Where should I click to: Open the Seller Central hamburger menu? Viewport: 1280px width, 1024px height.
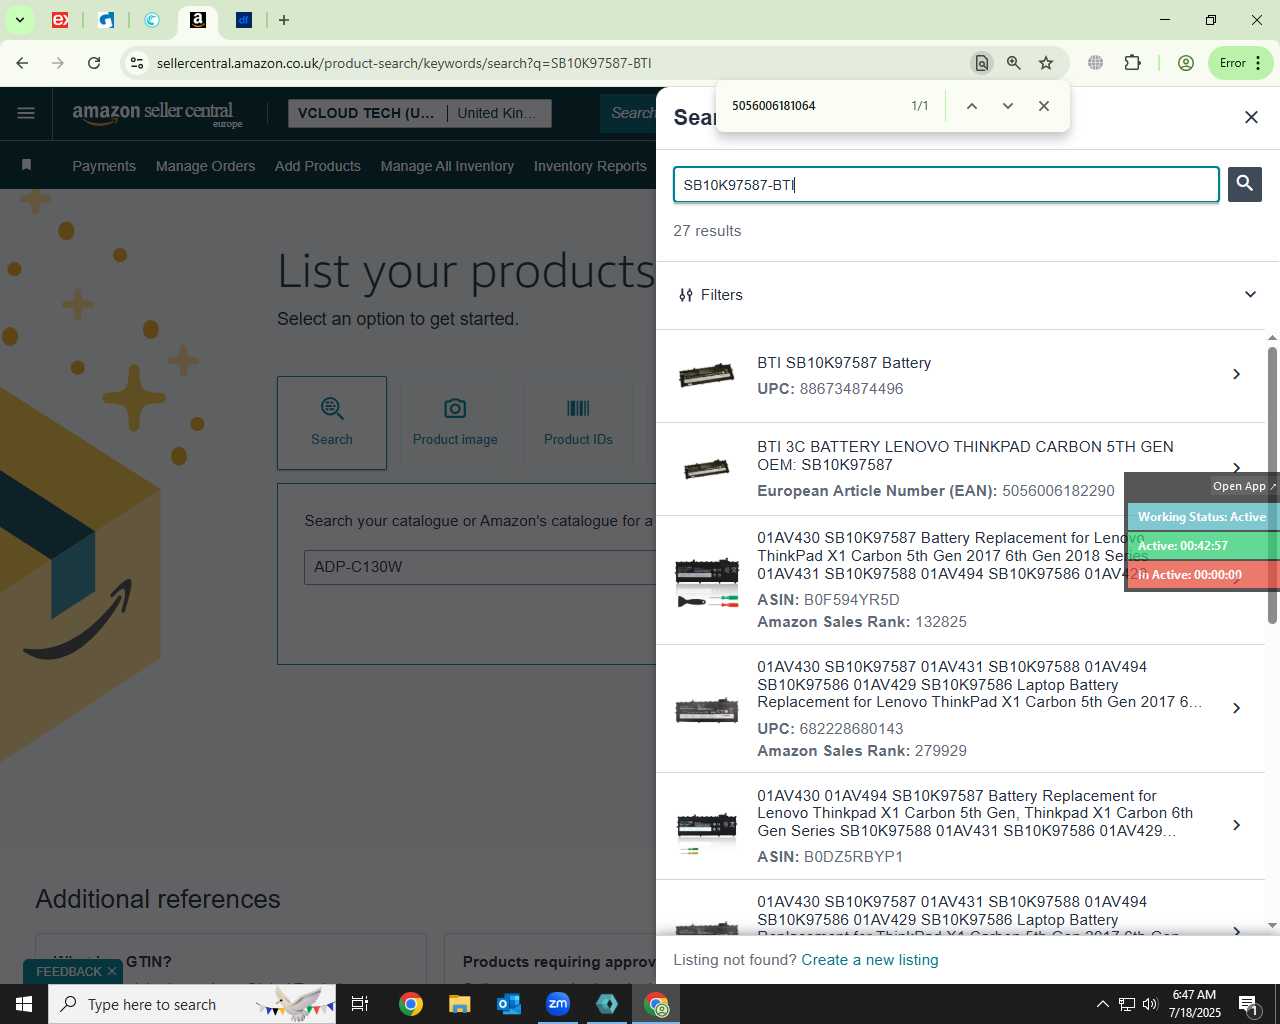pyautogui.click(x=26, y=113)
